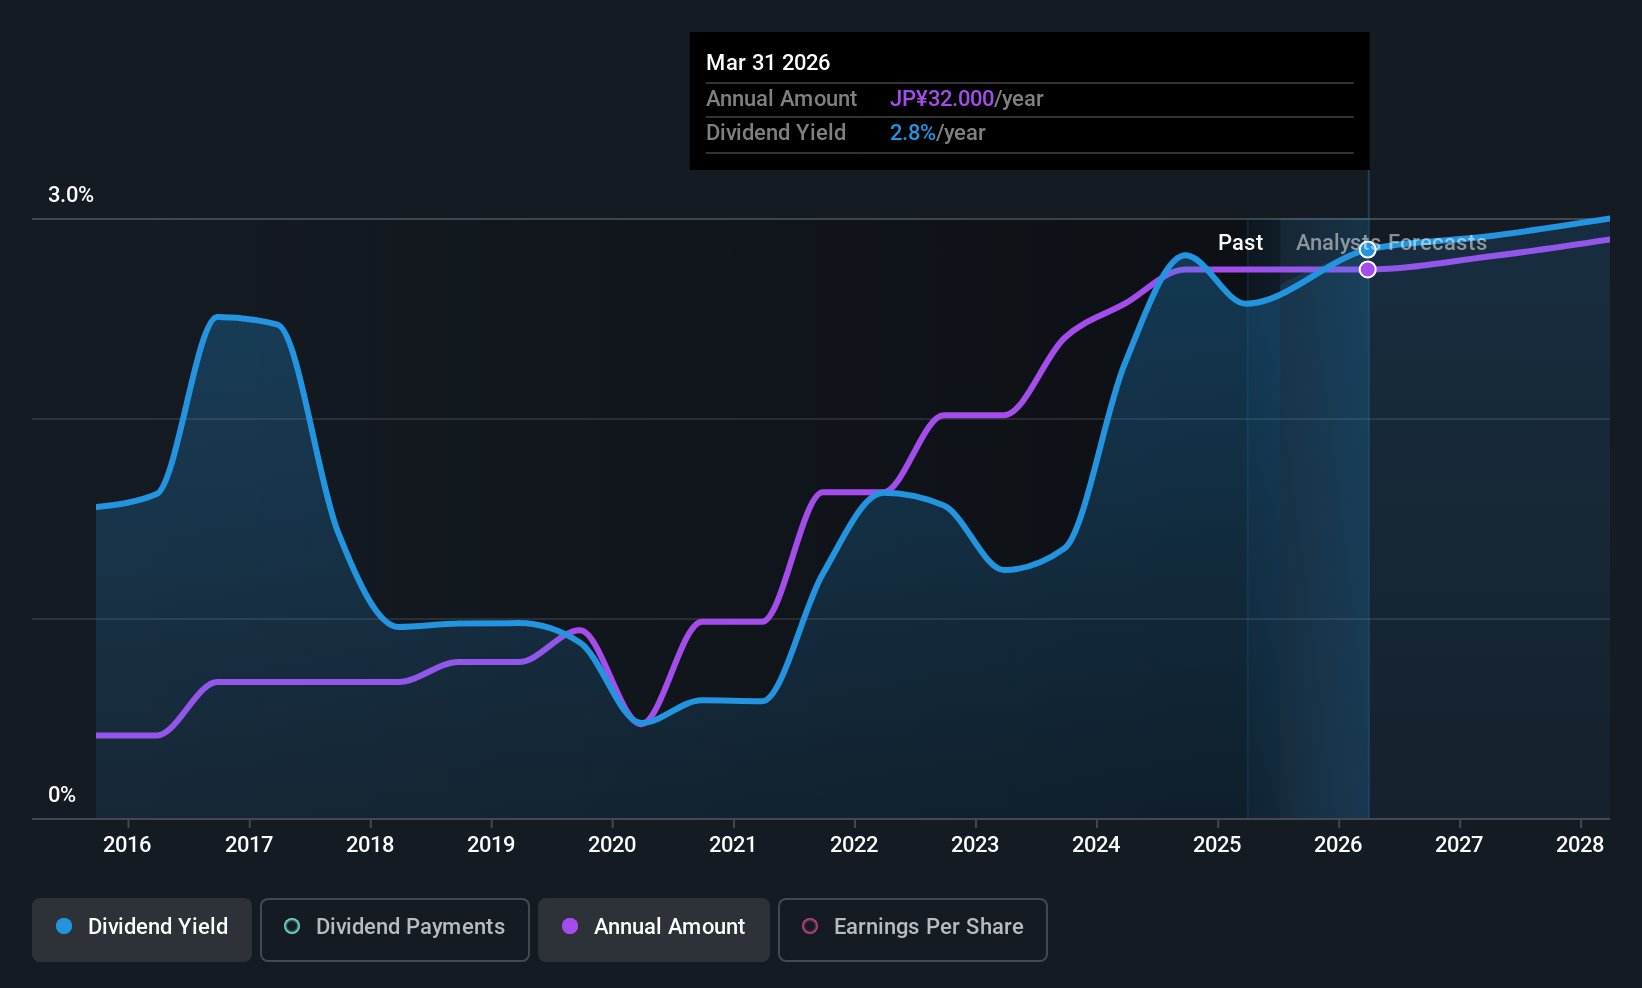Toggle the Dividend Yield series
1642x988 pixels.
(x=142, y=930)
